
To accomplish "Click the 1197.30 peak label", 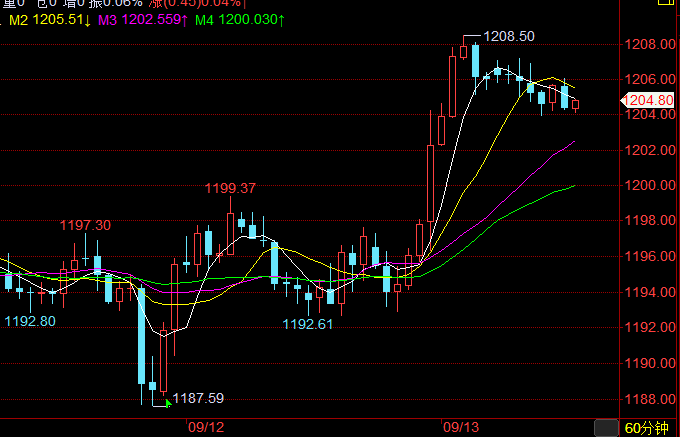I will [85, 225].
